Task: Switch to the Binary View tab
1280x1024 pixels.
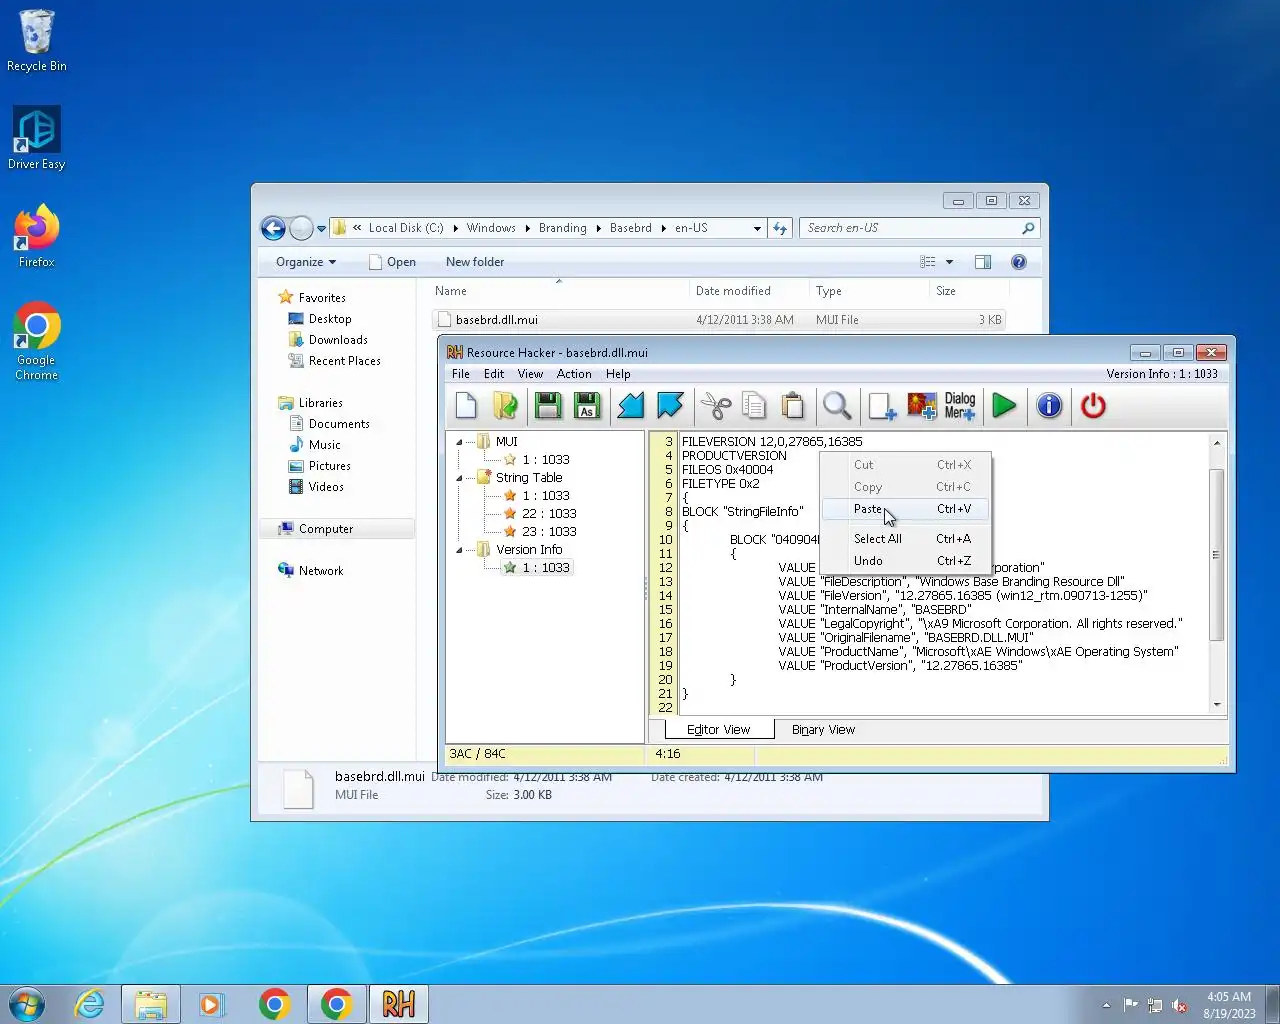Action: [x=823, y=730]
